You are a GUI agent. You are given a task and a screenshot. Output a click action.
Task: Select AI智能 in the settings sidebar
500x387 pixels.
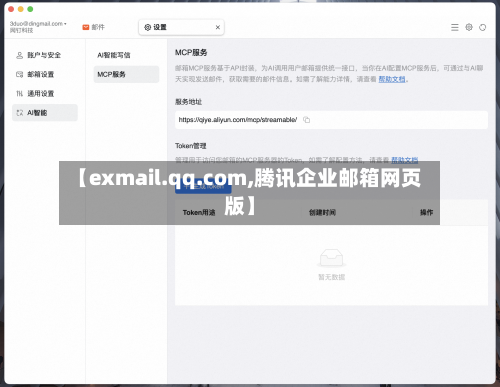point(45,113)
